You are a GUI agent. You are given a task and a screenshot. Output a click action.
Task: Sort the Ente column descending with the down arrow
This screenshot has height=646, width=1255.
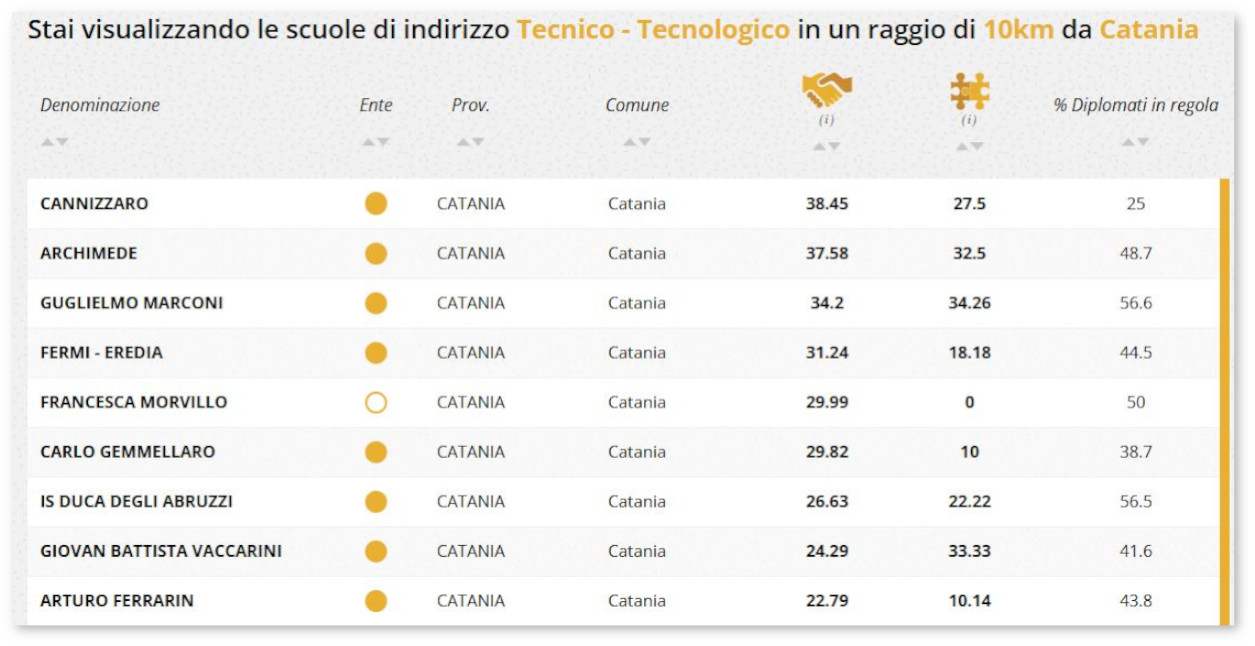[383, 142]
